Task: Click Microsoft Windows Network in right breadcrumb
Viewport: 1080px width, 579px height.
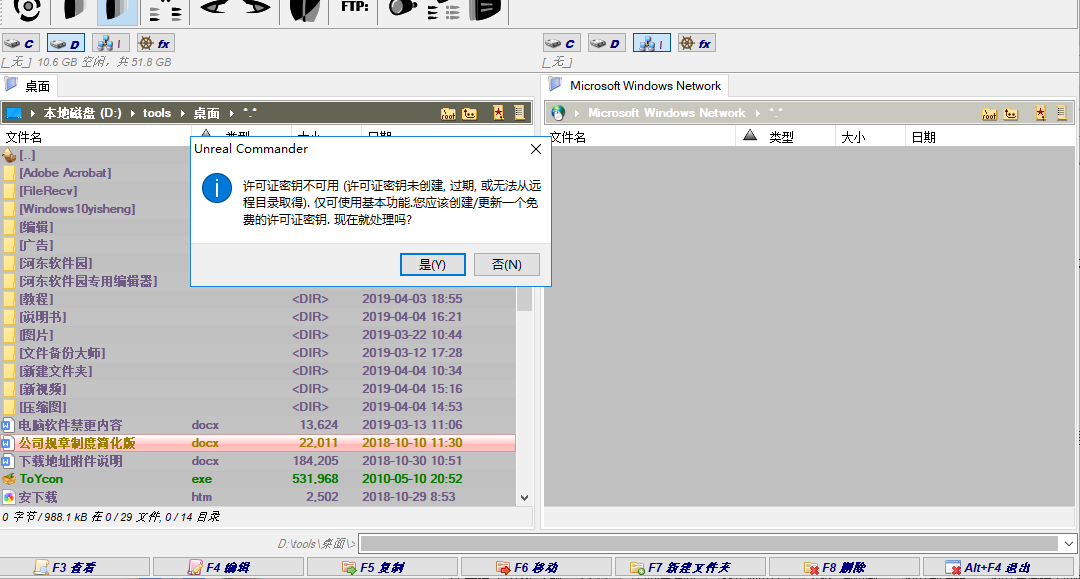Action: point(666,113)
